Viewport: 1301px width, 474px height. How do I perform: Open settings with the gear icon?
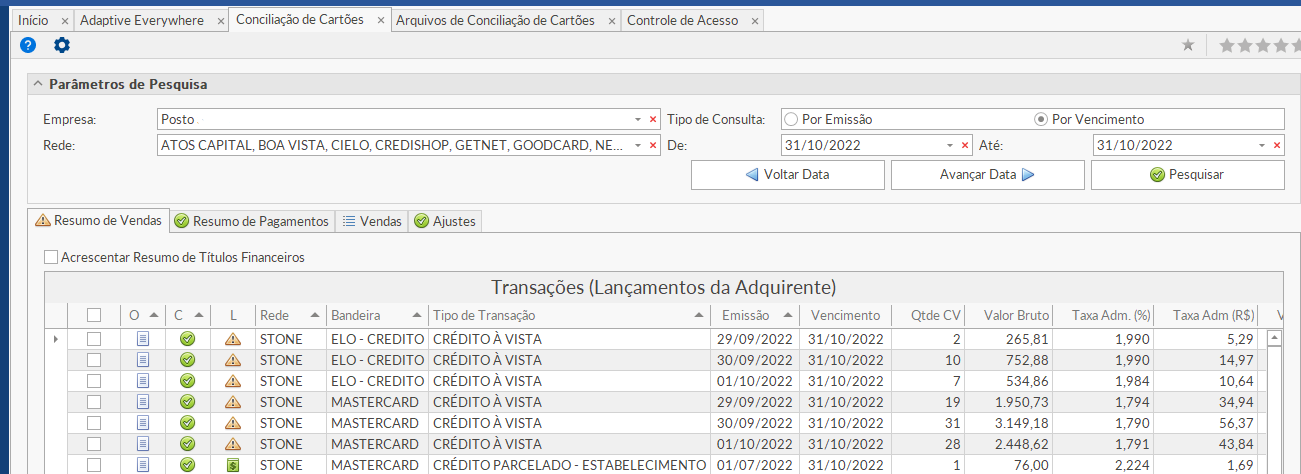pos(62,45)
